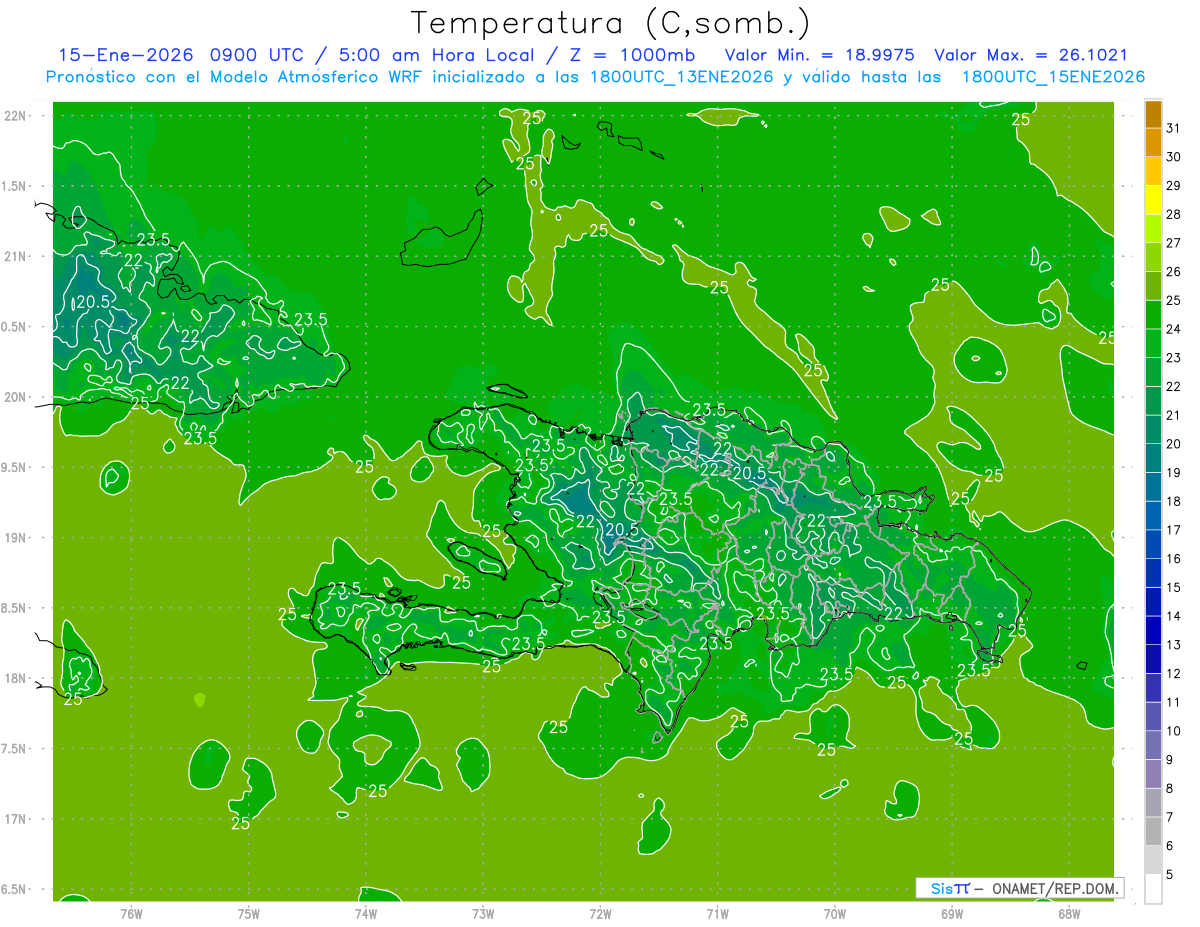
Task: Click color scale label '8'
Action: click(1170, 788)
